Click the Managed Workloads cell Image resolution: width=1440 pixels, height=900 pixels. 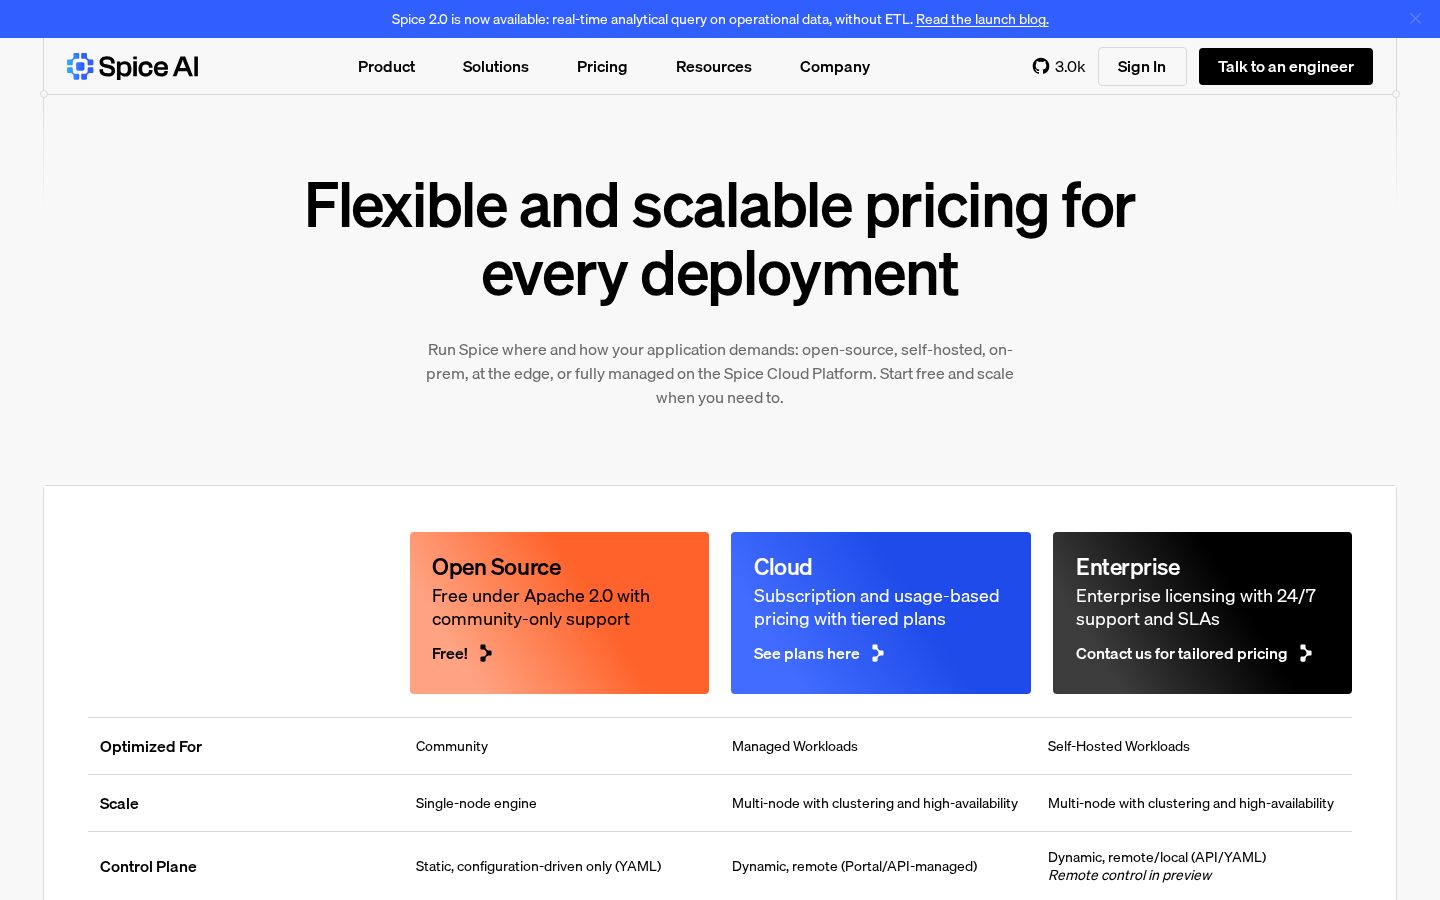795,746
